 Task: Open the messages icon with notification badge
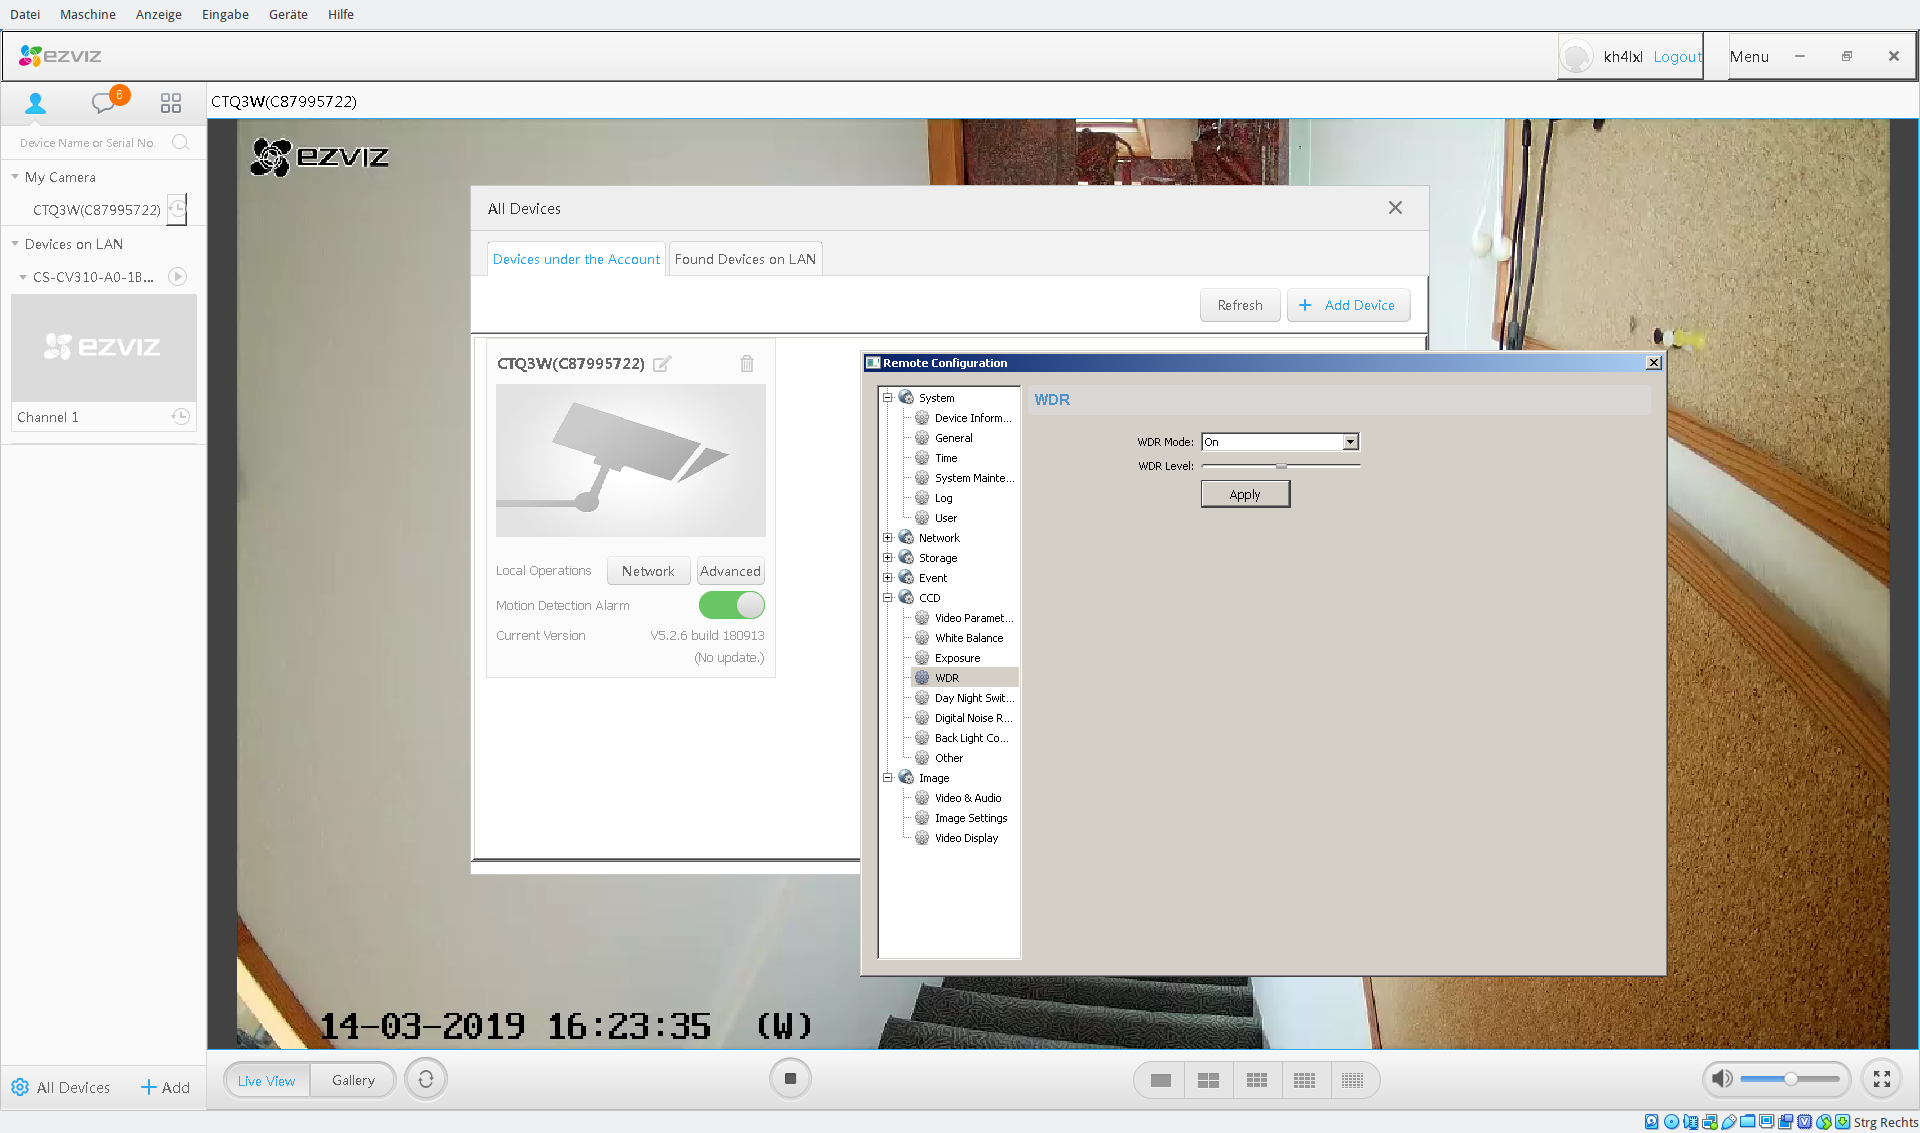(x=104, y=102)
